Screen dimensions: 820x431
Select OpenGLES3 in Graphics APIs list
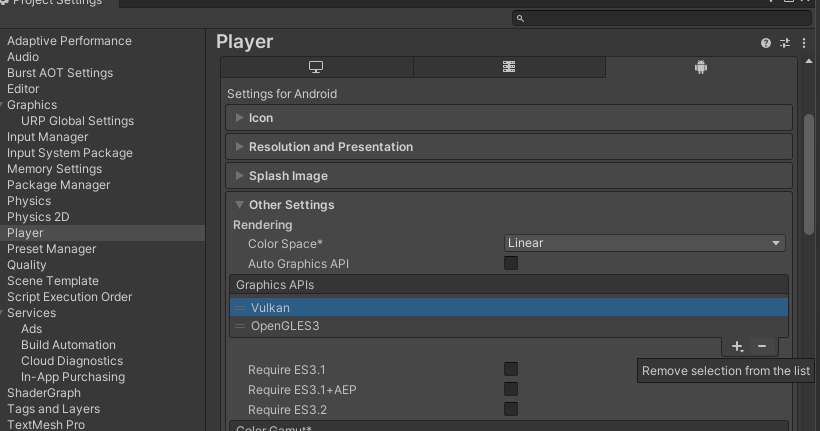click(509, 326)
